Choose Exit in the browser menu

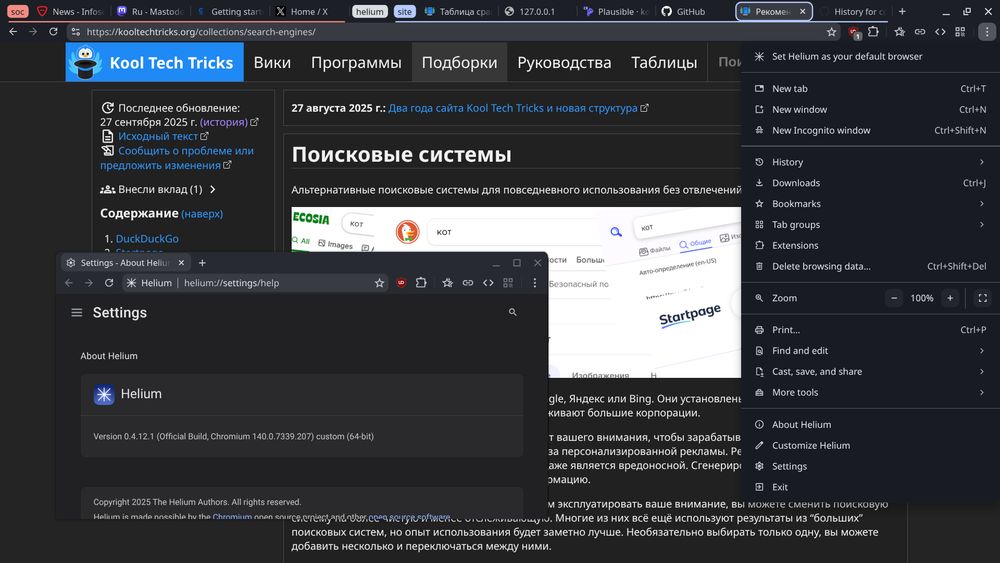871,487
